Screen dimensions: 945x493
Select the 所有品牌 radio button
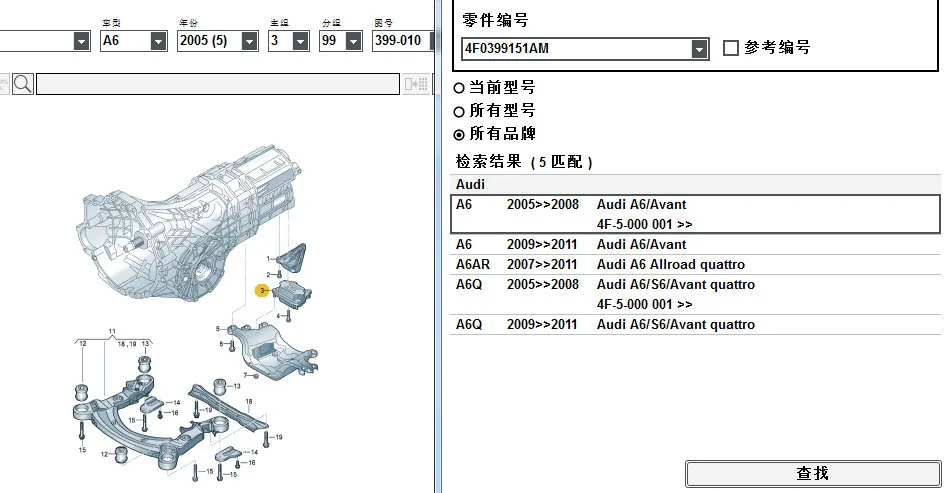(459, 134)
